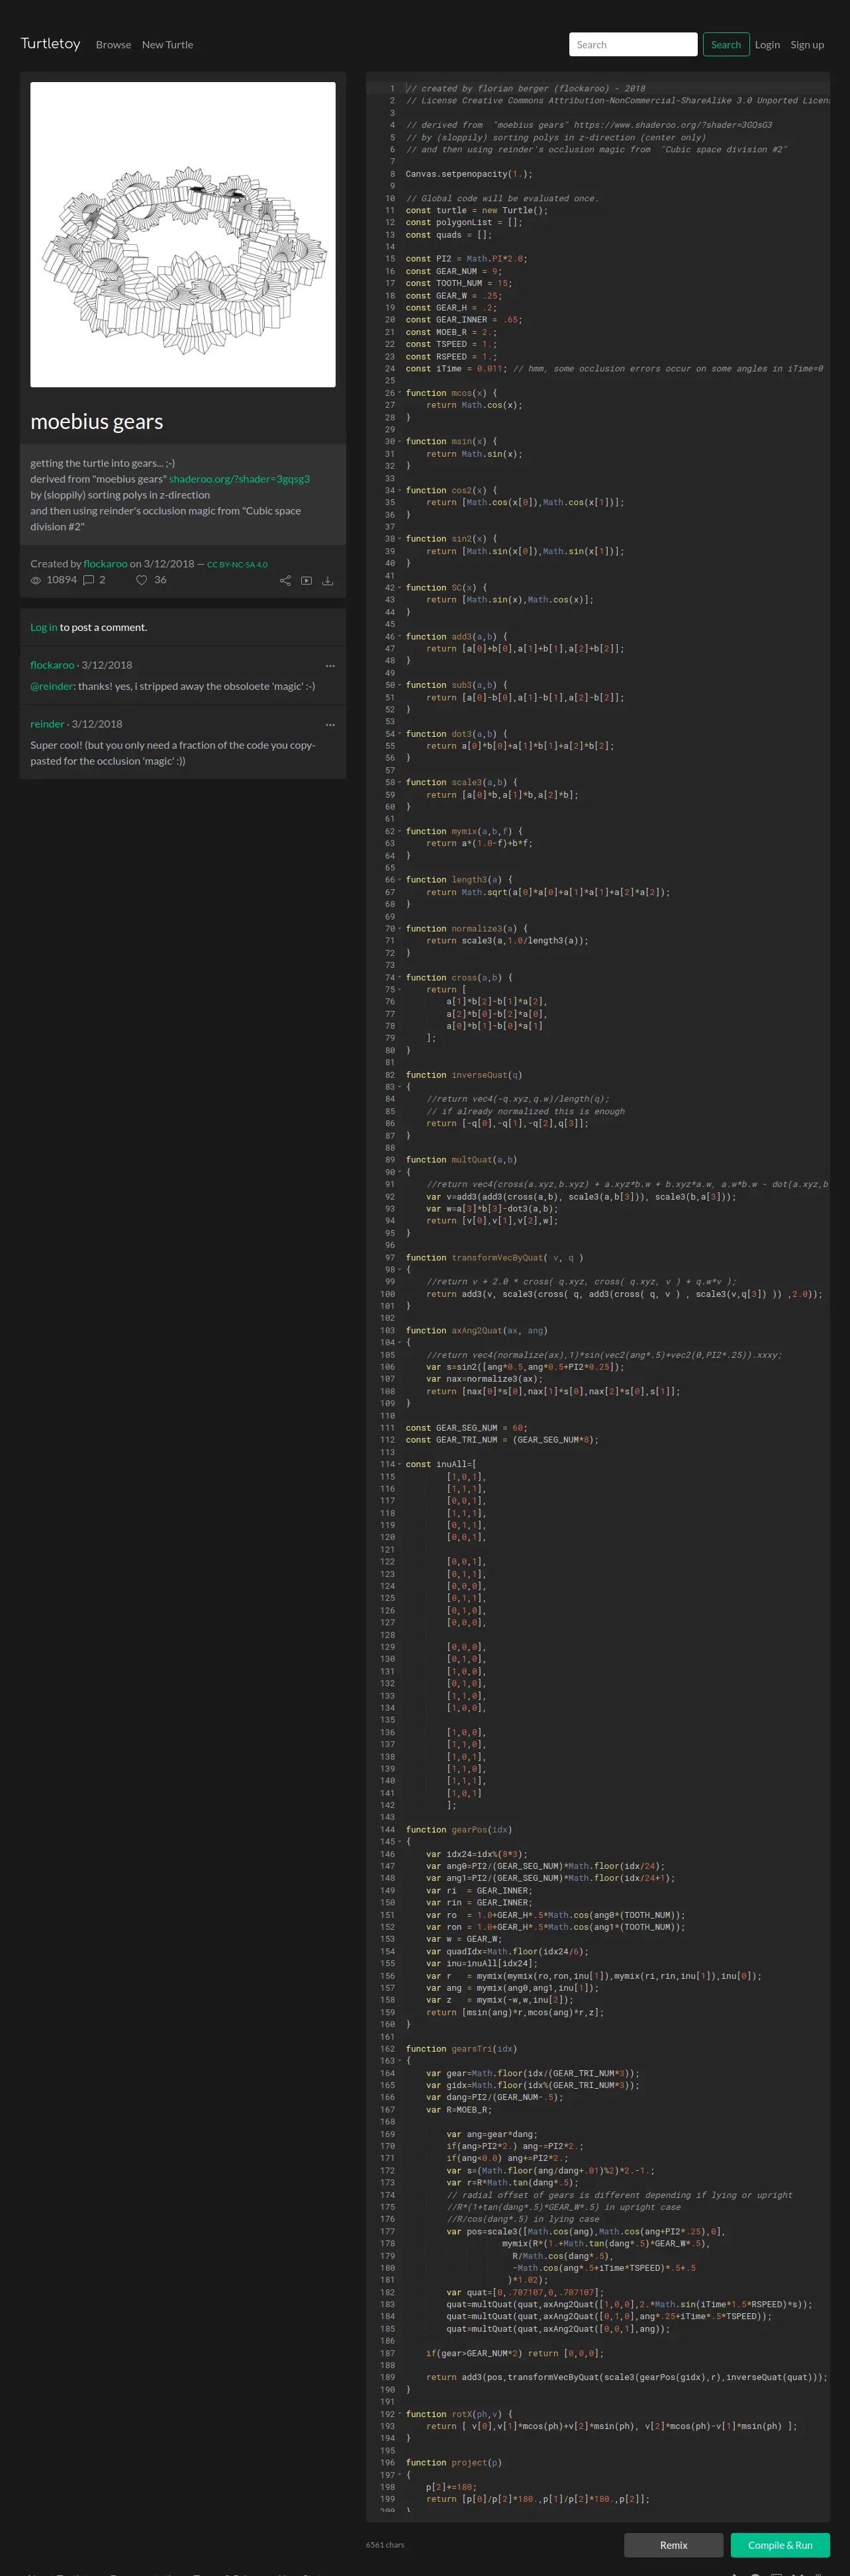Click the @reinder mention in flockaroo's comment
This screenshot has width=850, height=2576.
tap(52, 687)
